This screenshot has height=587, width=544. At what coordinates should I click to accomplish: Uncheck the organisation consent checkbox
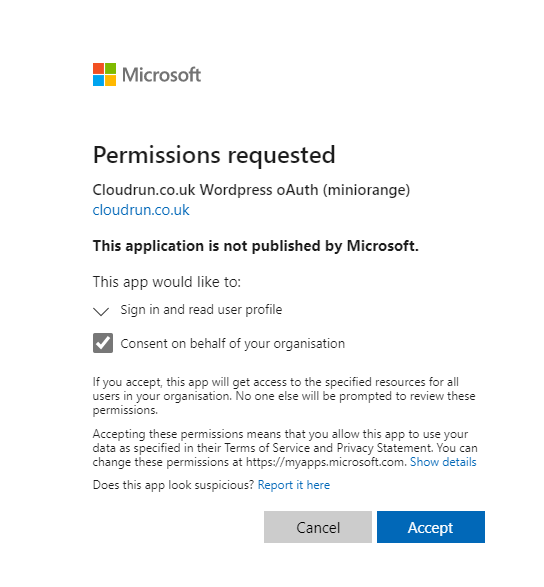coord(103,343)
